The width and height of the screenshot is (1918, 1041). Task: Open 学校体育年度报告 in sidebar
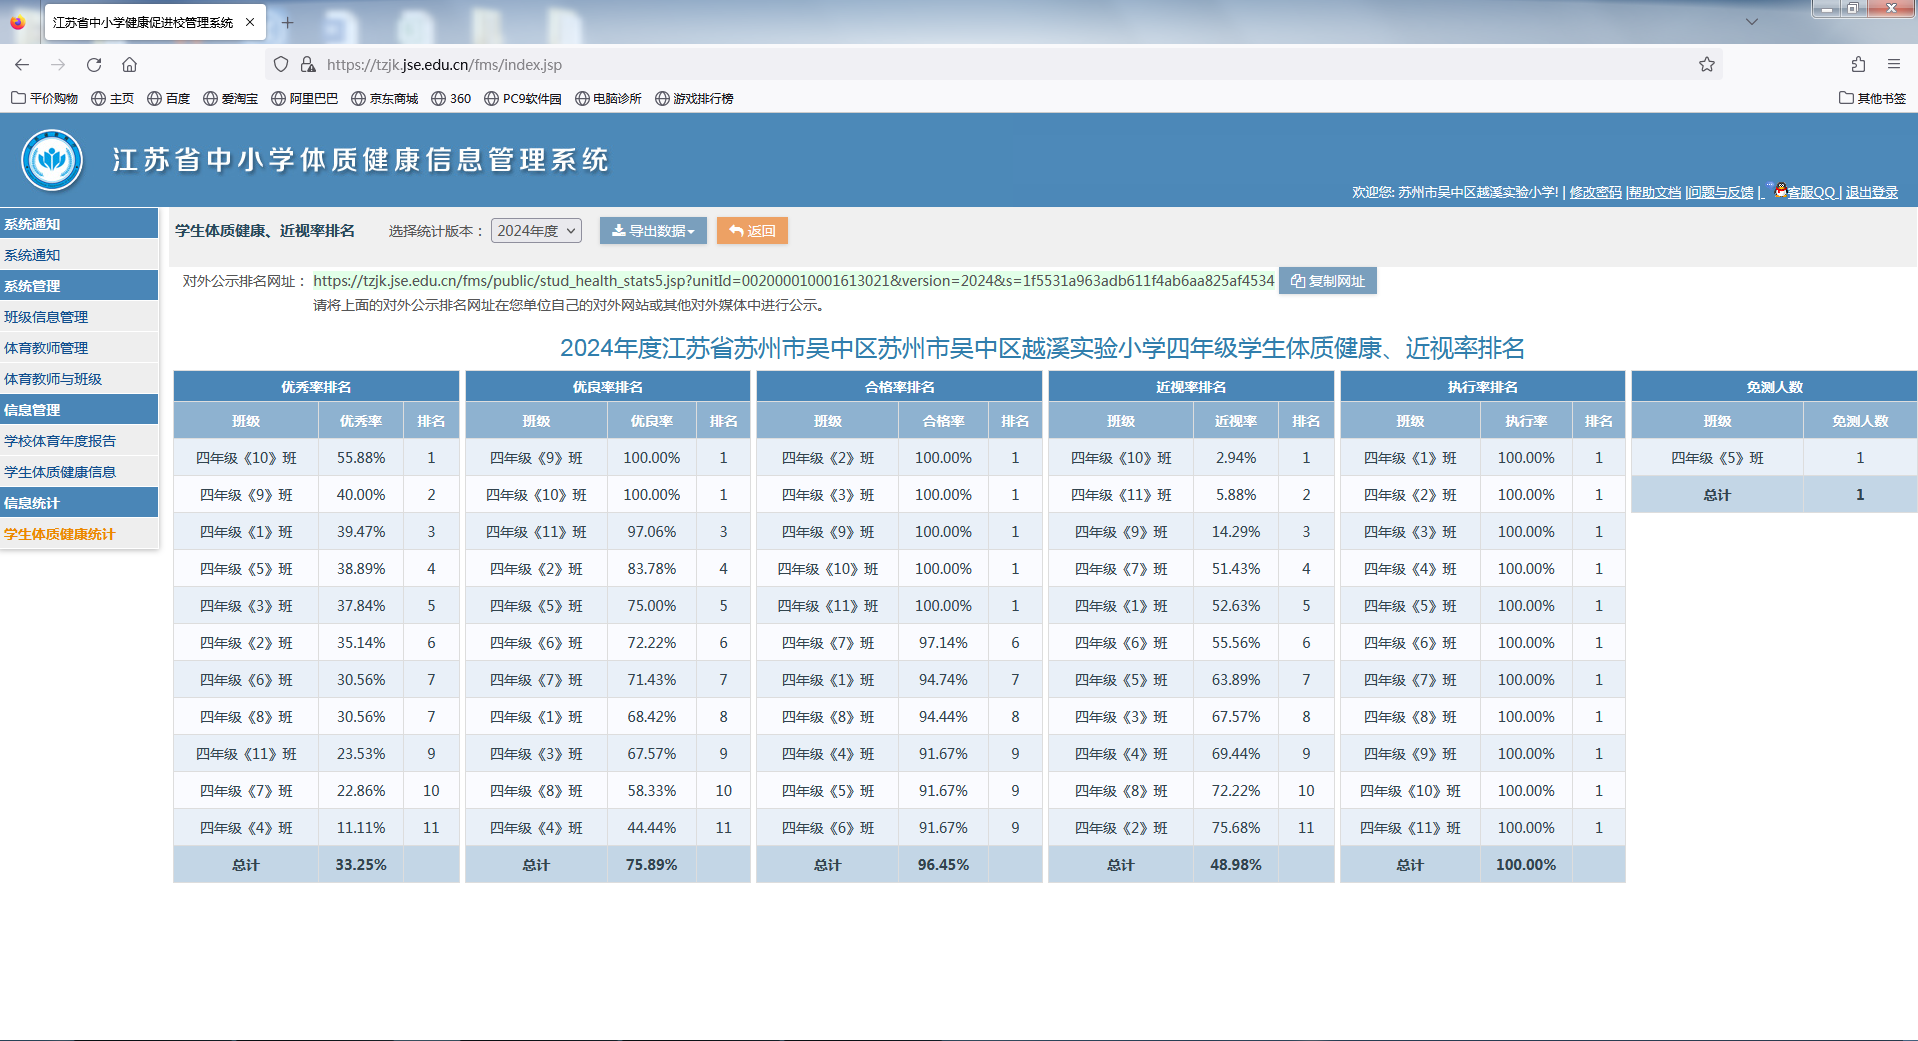click(79, 441)
